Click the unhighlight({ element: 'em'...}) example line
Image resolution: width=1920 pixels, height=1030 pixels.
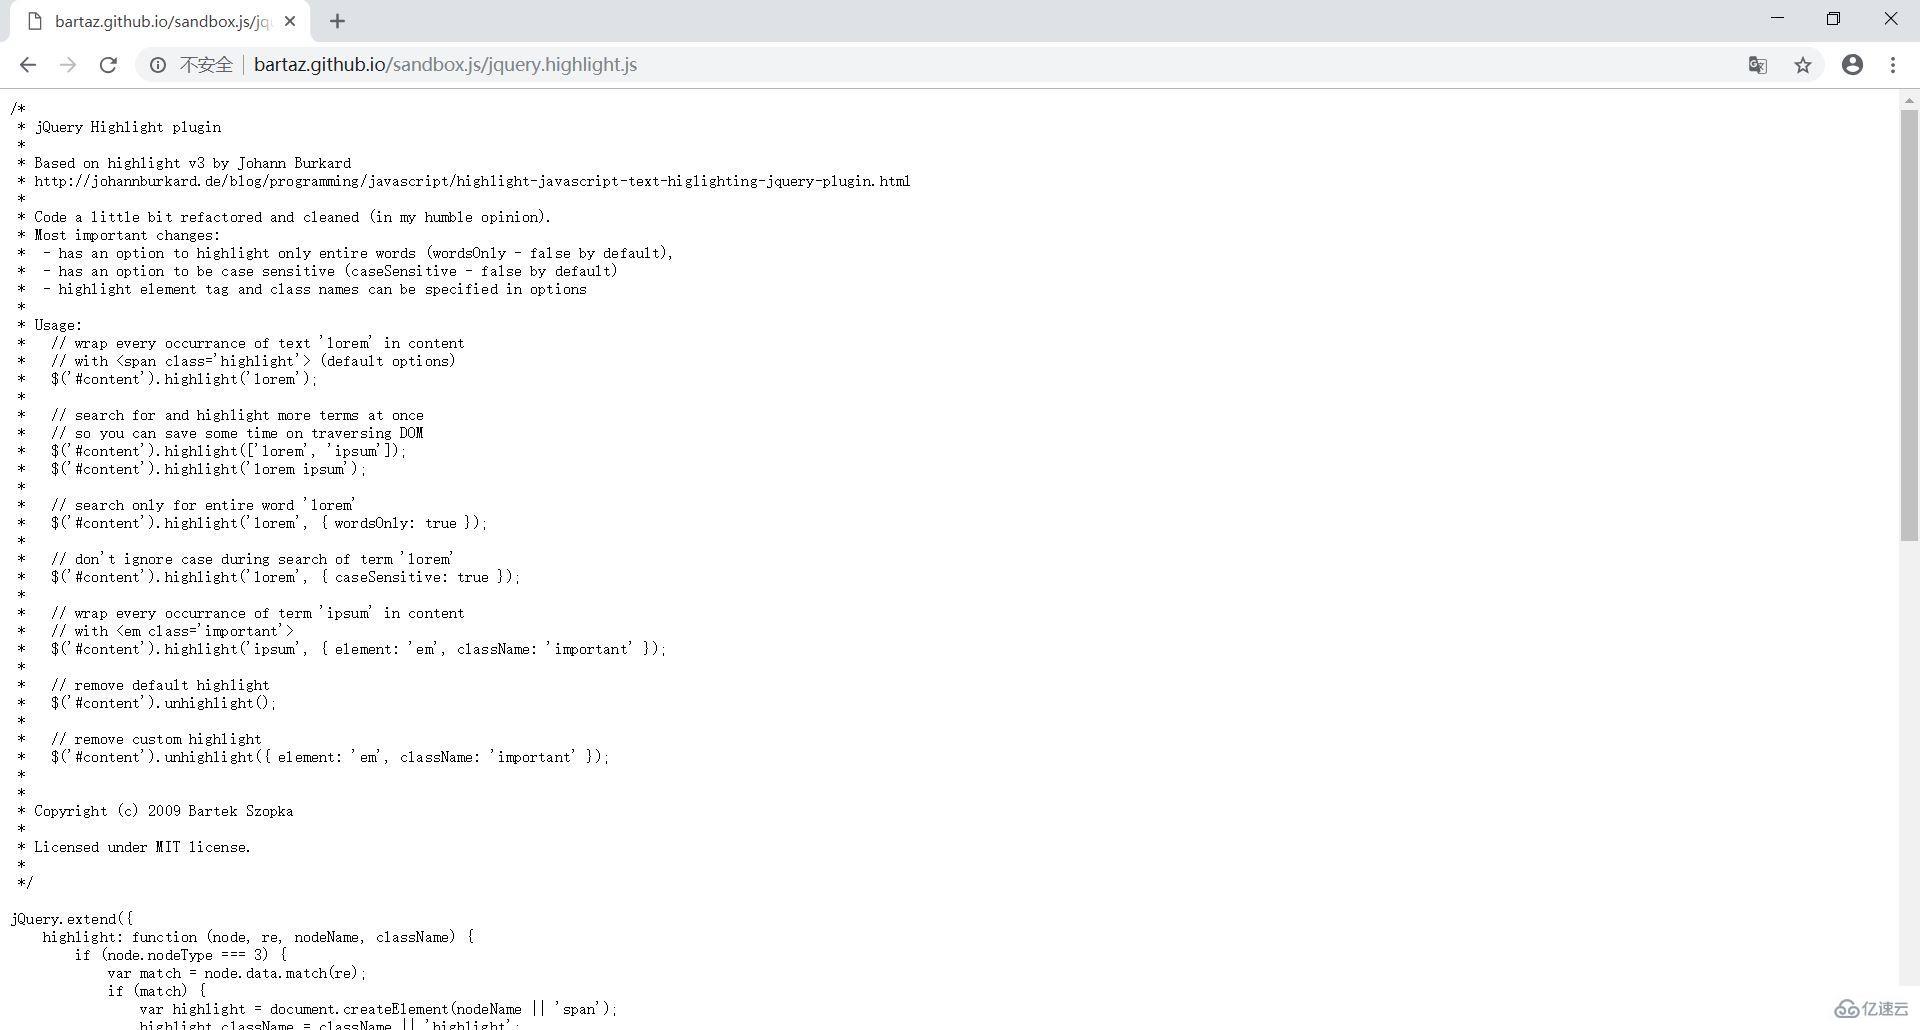point(330,757)
